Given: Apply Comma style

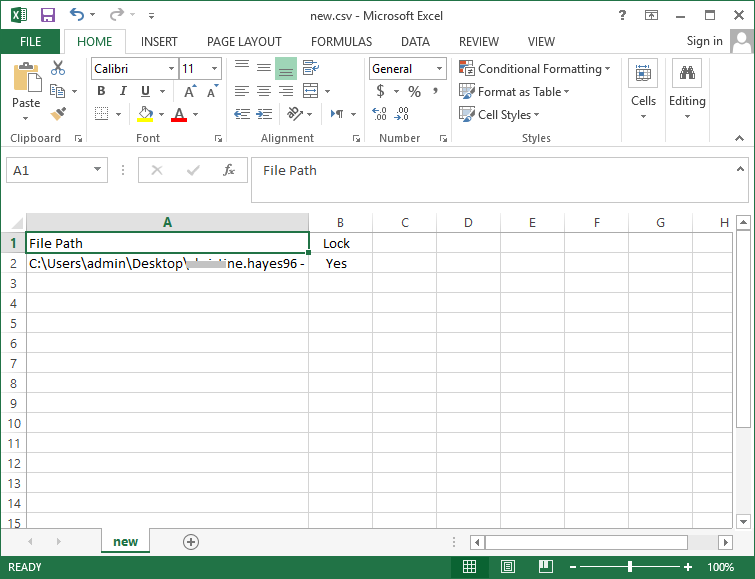Looking at the screenshot, I should tap(435, 91).
